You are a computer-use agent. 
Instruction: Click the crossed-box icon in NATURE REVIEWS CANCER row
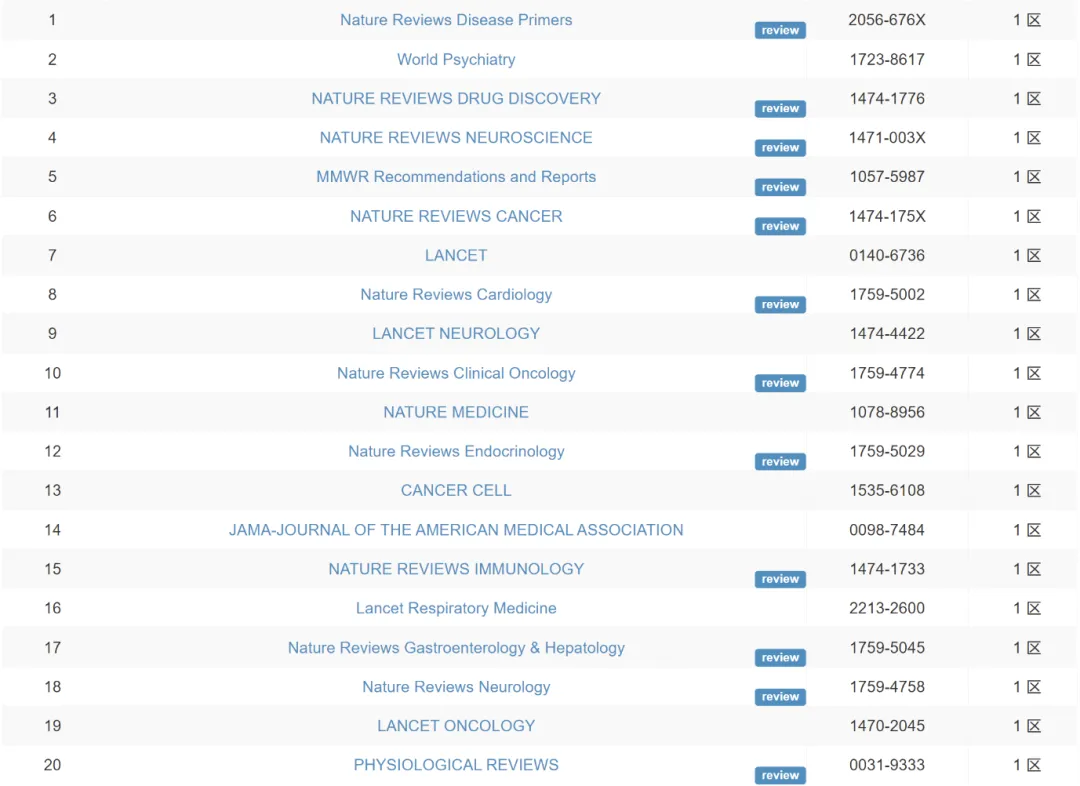tap(1034, 216)
